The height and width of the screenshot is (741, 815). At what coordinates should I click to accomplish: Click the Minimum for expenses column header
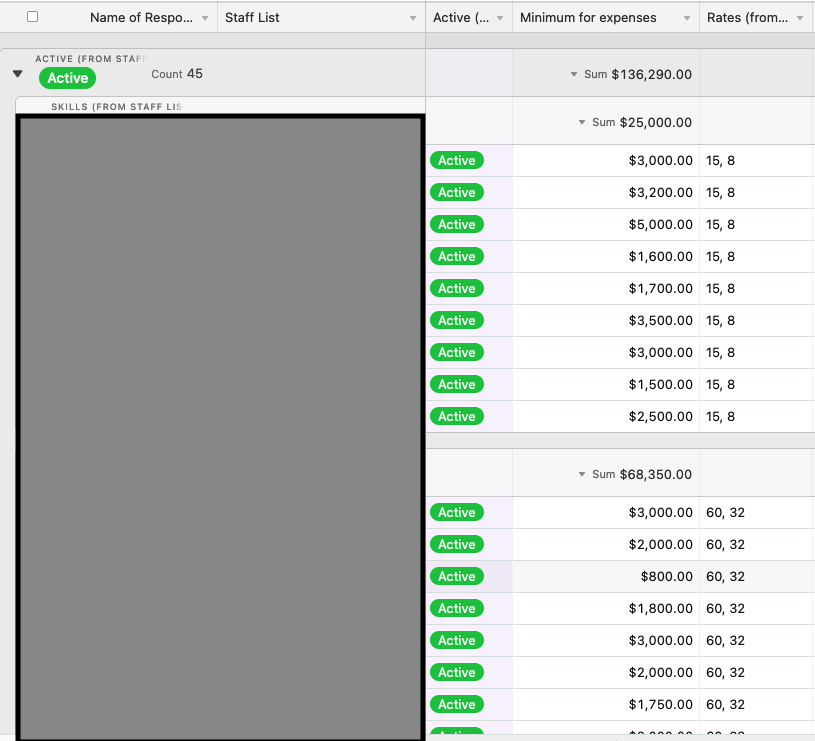point(606,18)
